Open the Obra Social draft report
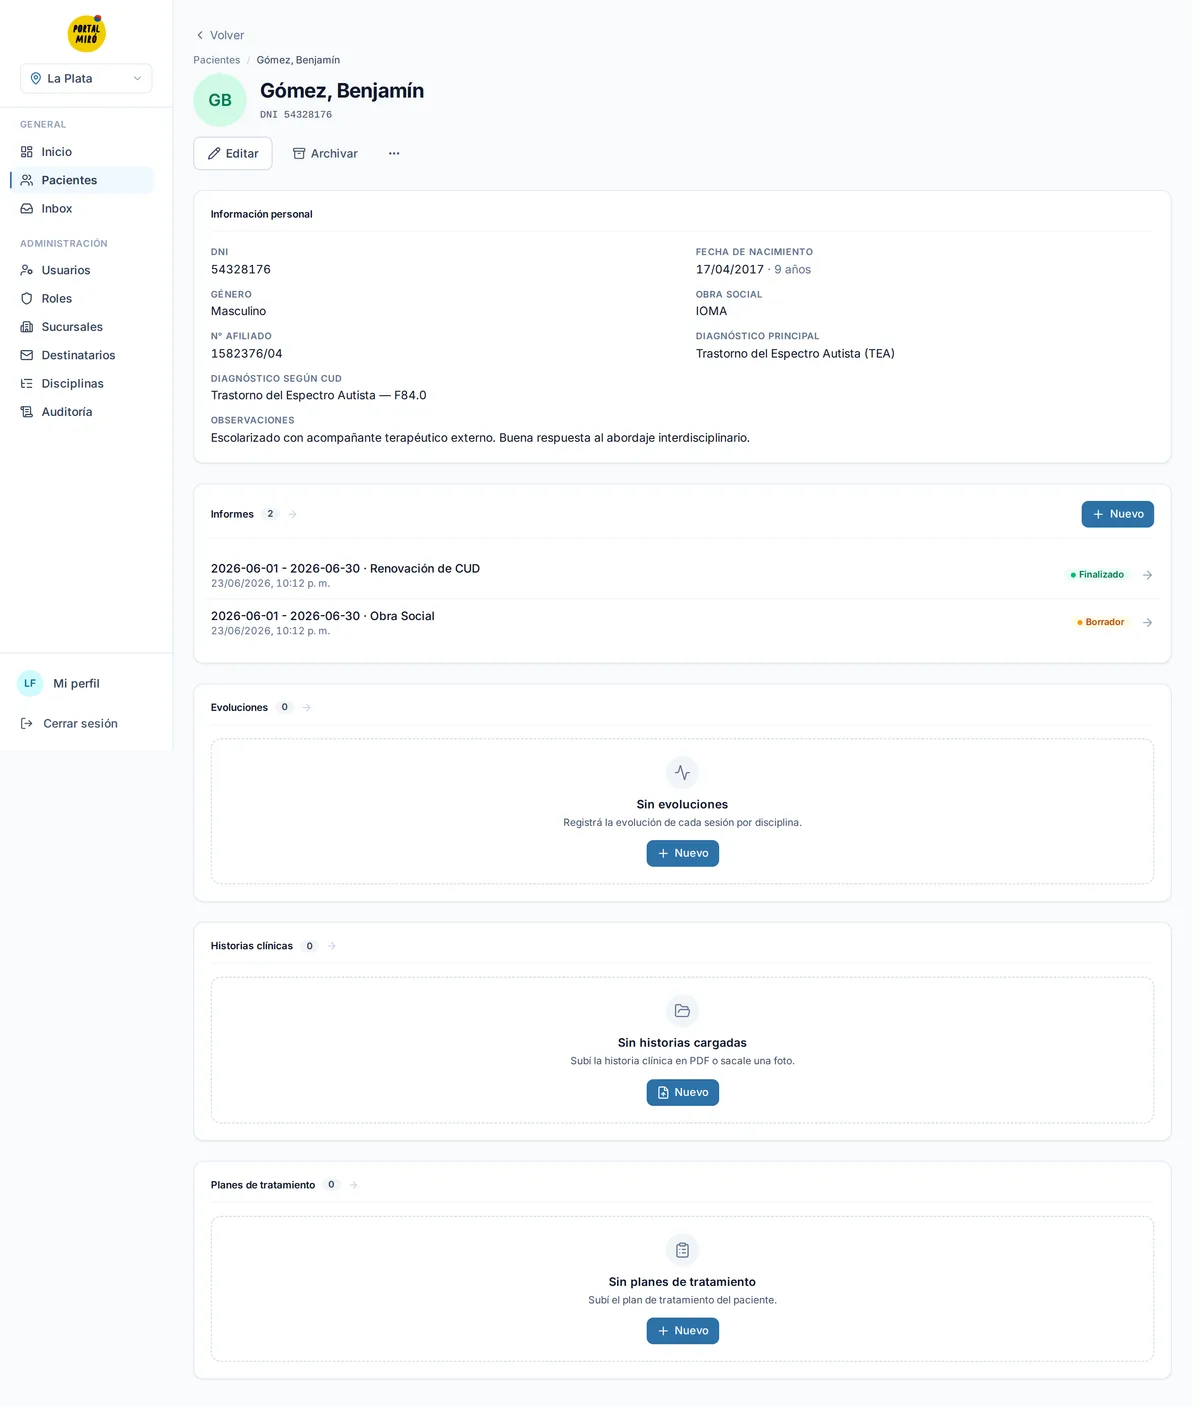The image size is (1200, 1406). pyautogui.click(x=682, y=622)
